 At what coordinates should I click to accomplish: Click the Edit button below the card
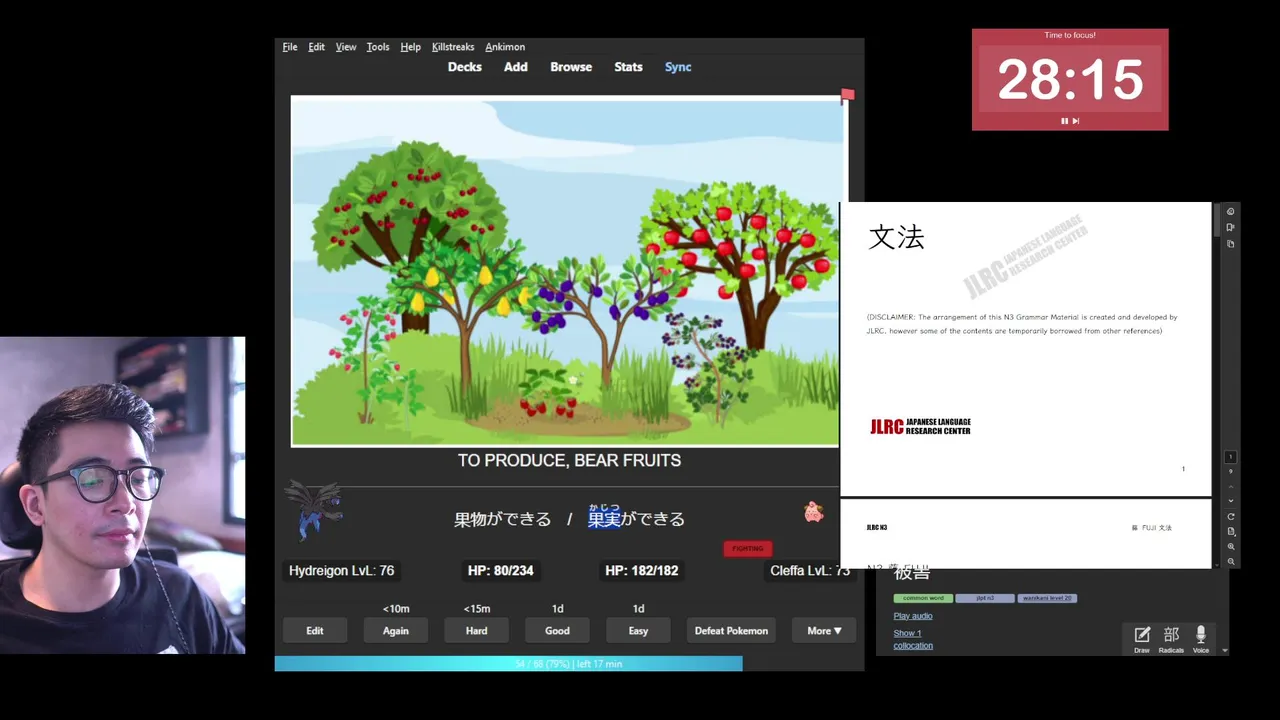coord(315,631)
